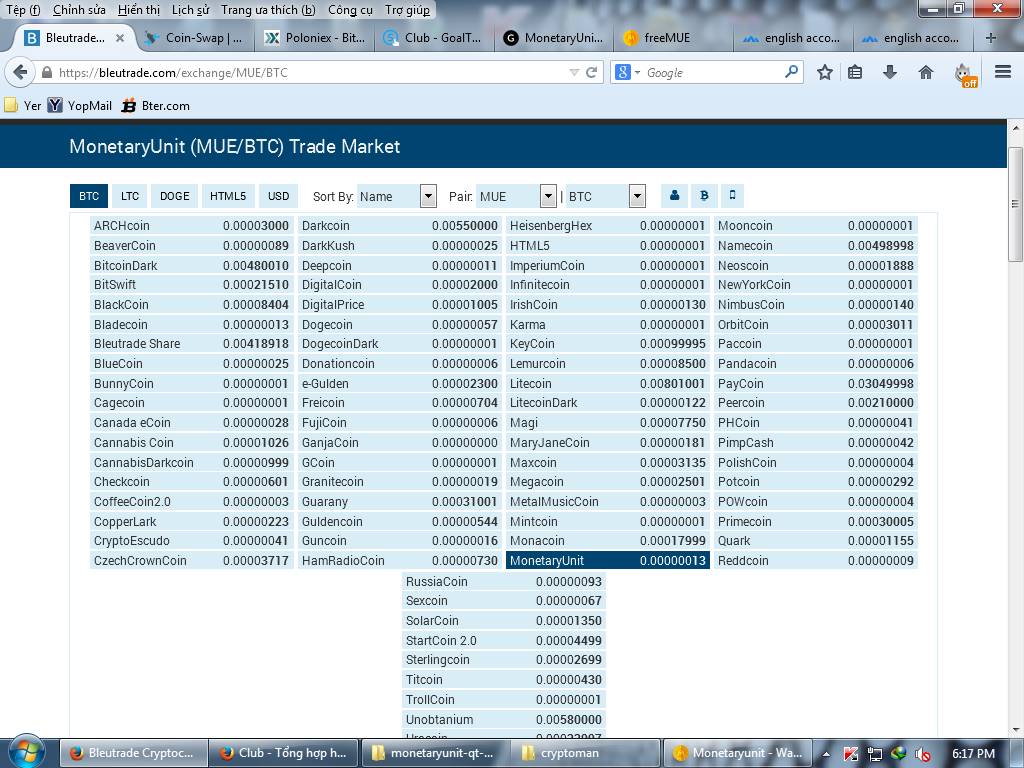This screenshot has height=768, width=1024.
Task: Switch to the Club - GoalT browser tab
Action: (x=434, y=38)
